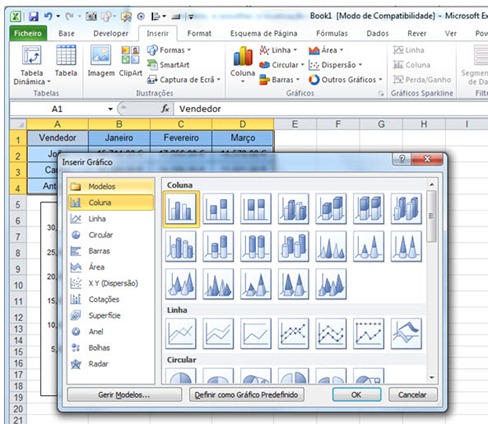Select the Fevereiro cell

181,138
